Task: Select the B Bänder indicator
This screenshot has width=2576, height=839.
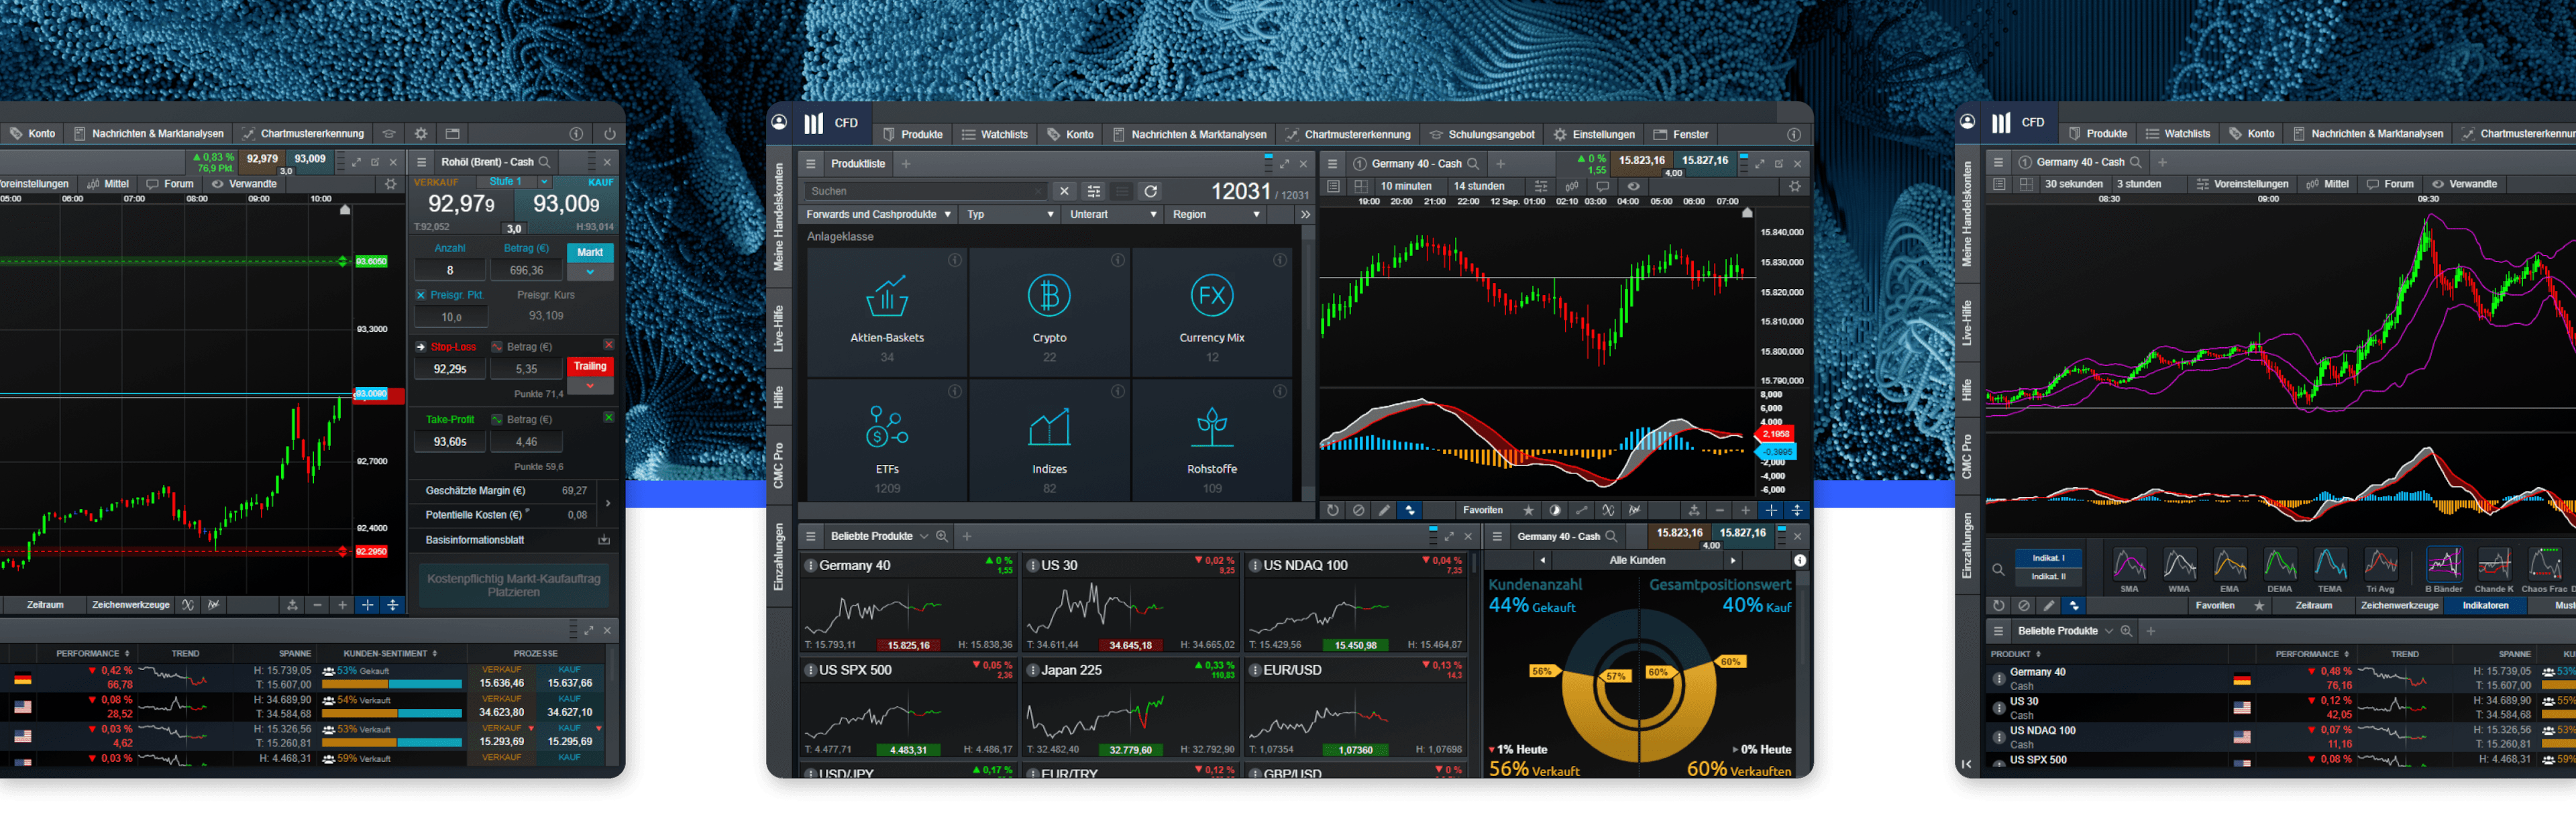Action: coord(2443,565)
